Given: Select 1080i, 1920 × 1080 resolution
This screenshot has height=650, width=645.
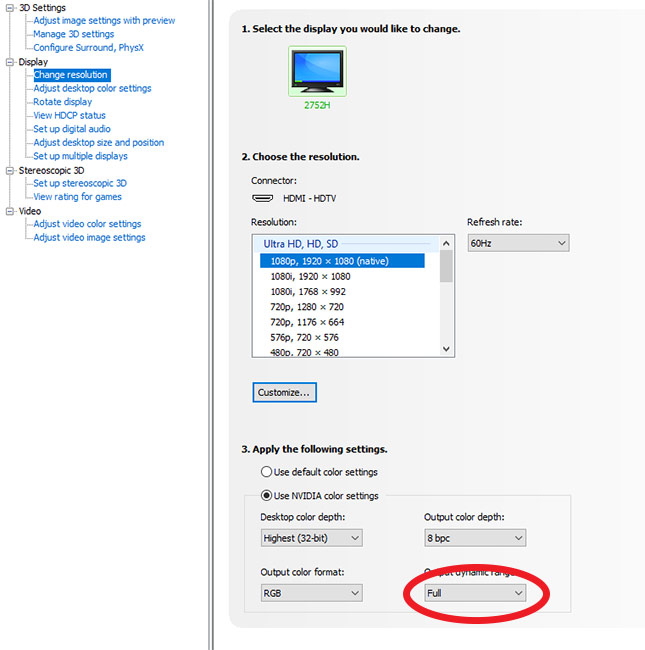Looking at the screenshot, I should (x=310, y=276).
